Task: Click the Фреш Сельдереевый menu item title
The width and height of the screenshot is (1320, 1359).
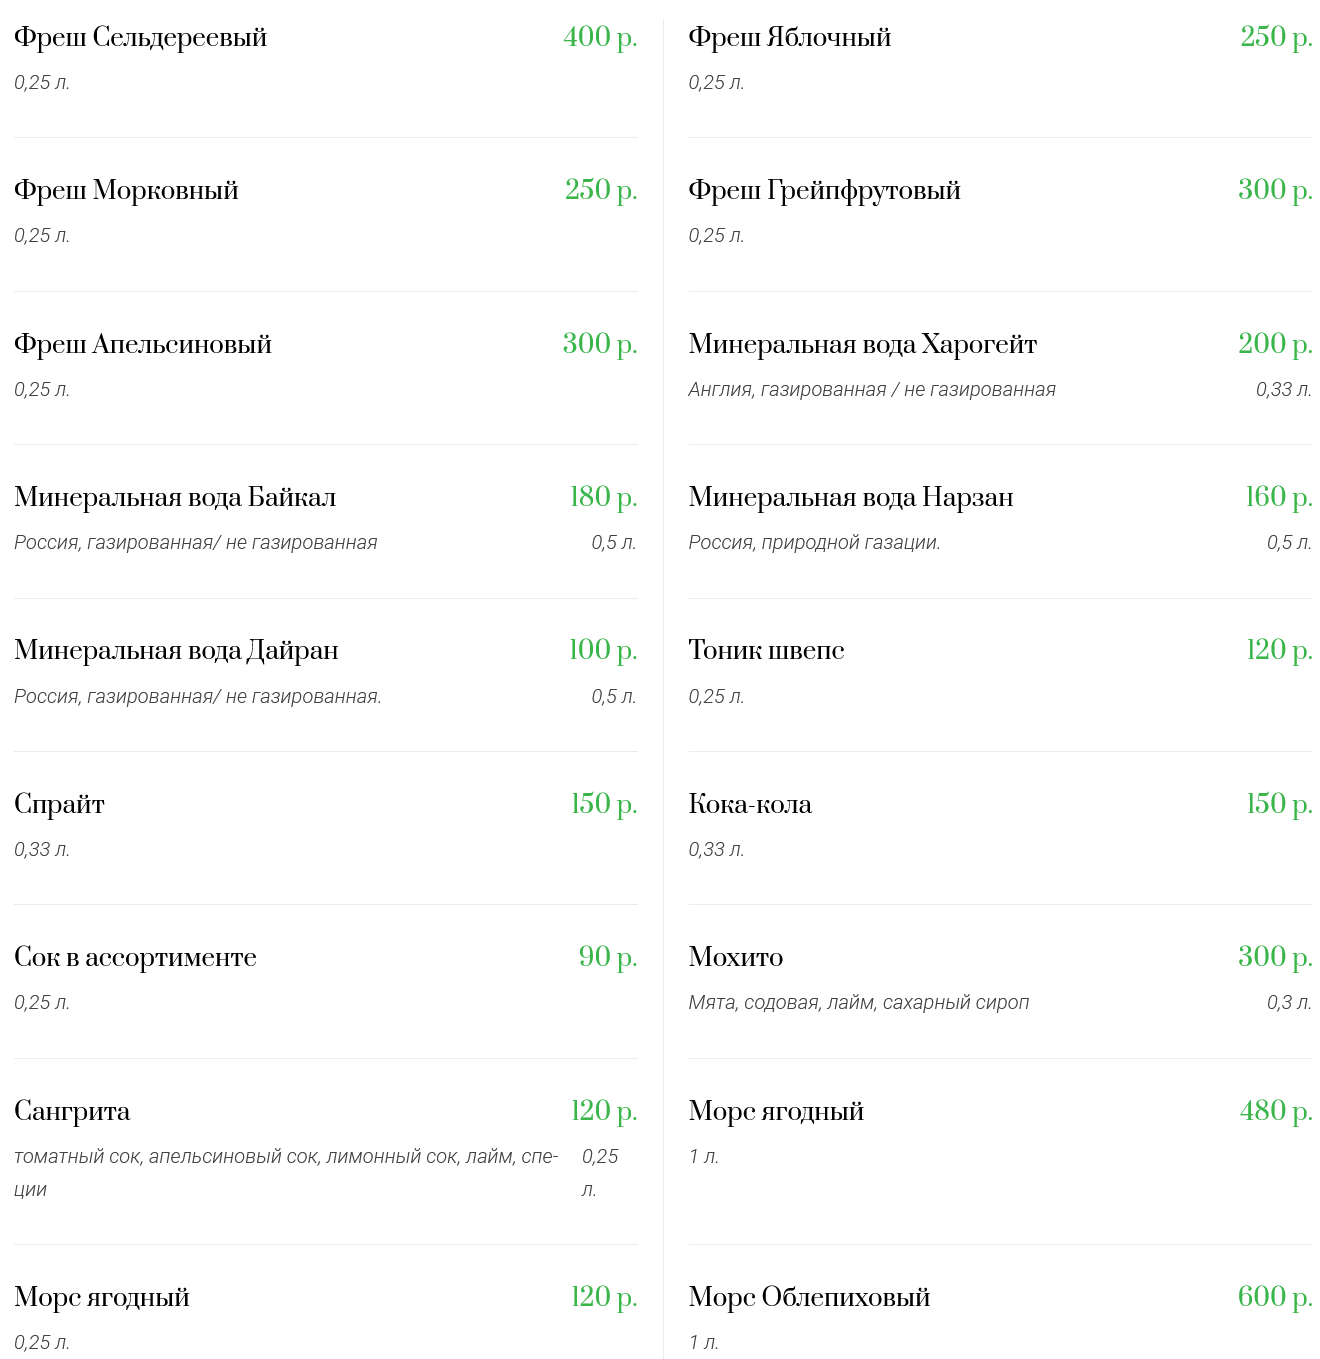Action: (x=140, y=37)
